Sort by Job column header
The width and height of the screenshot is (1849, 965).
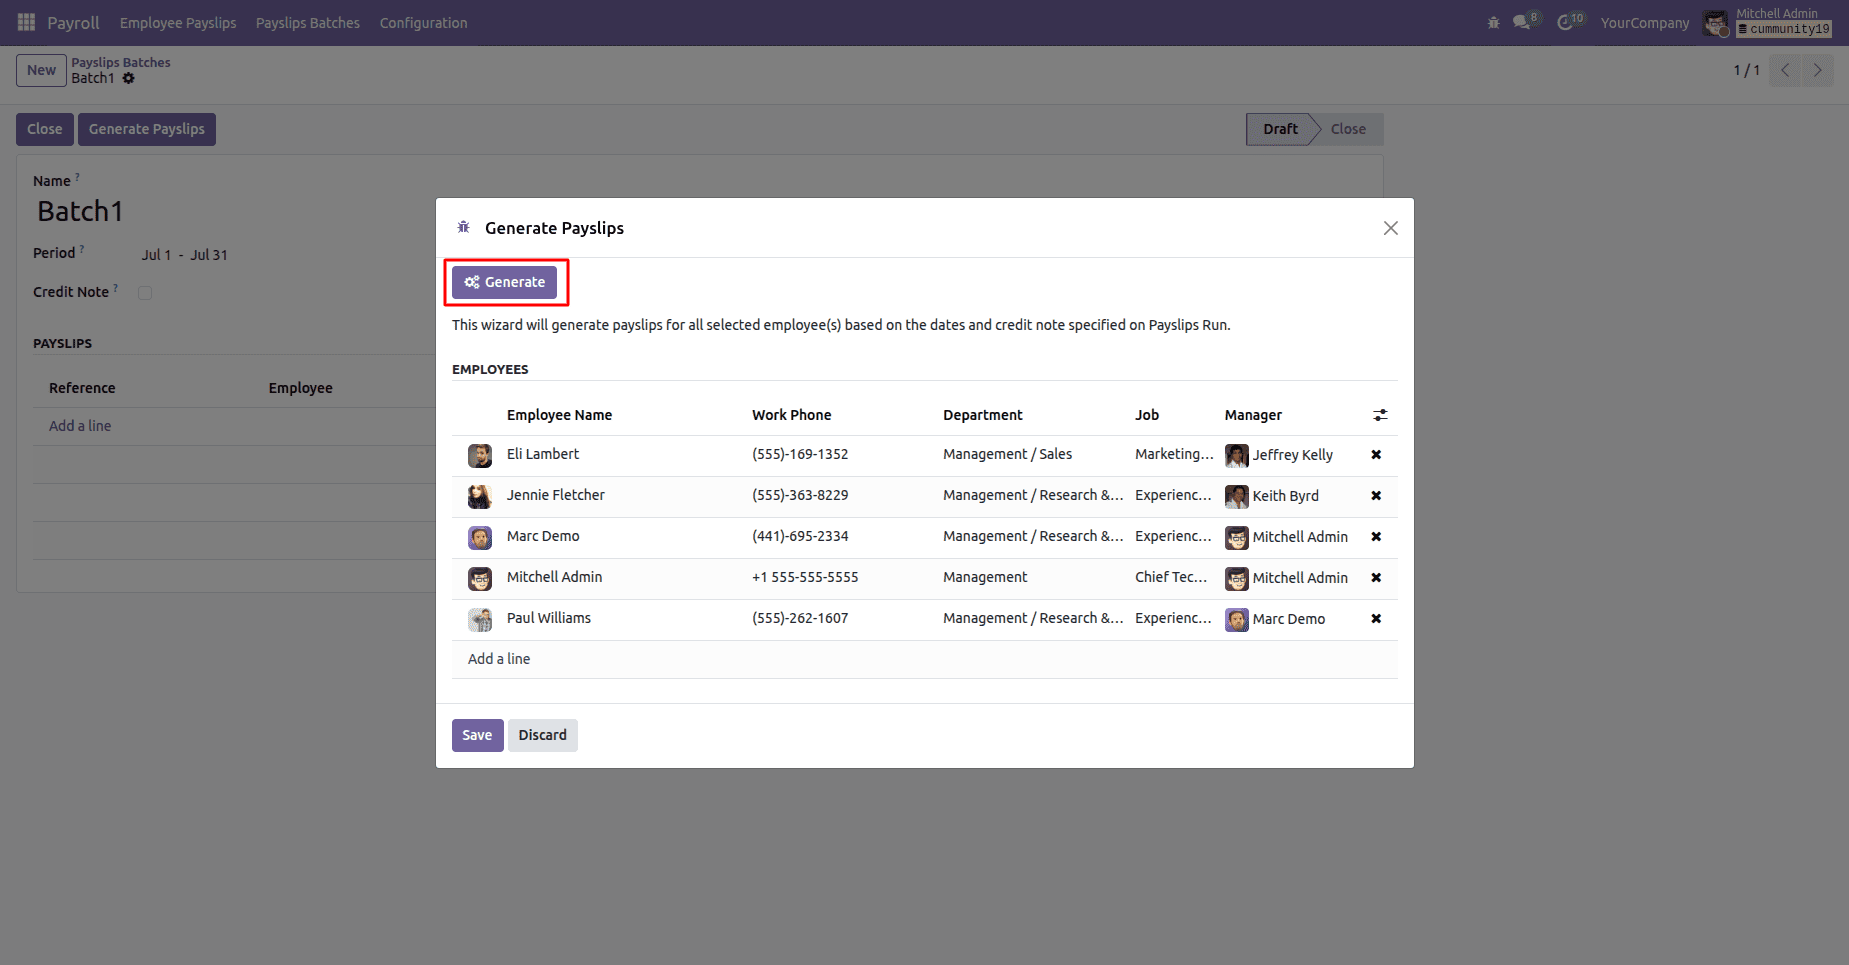(x=1147, y=415)
